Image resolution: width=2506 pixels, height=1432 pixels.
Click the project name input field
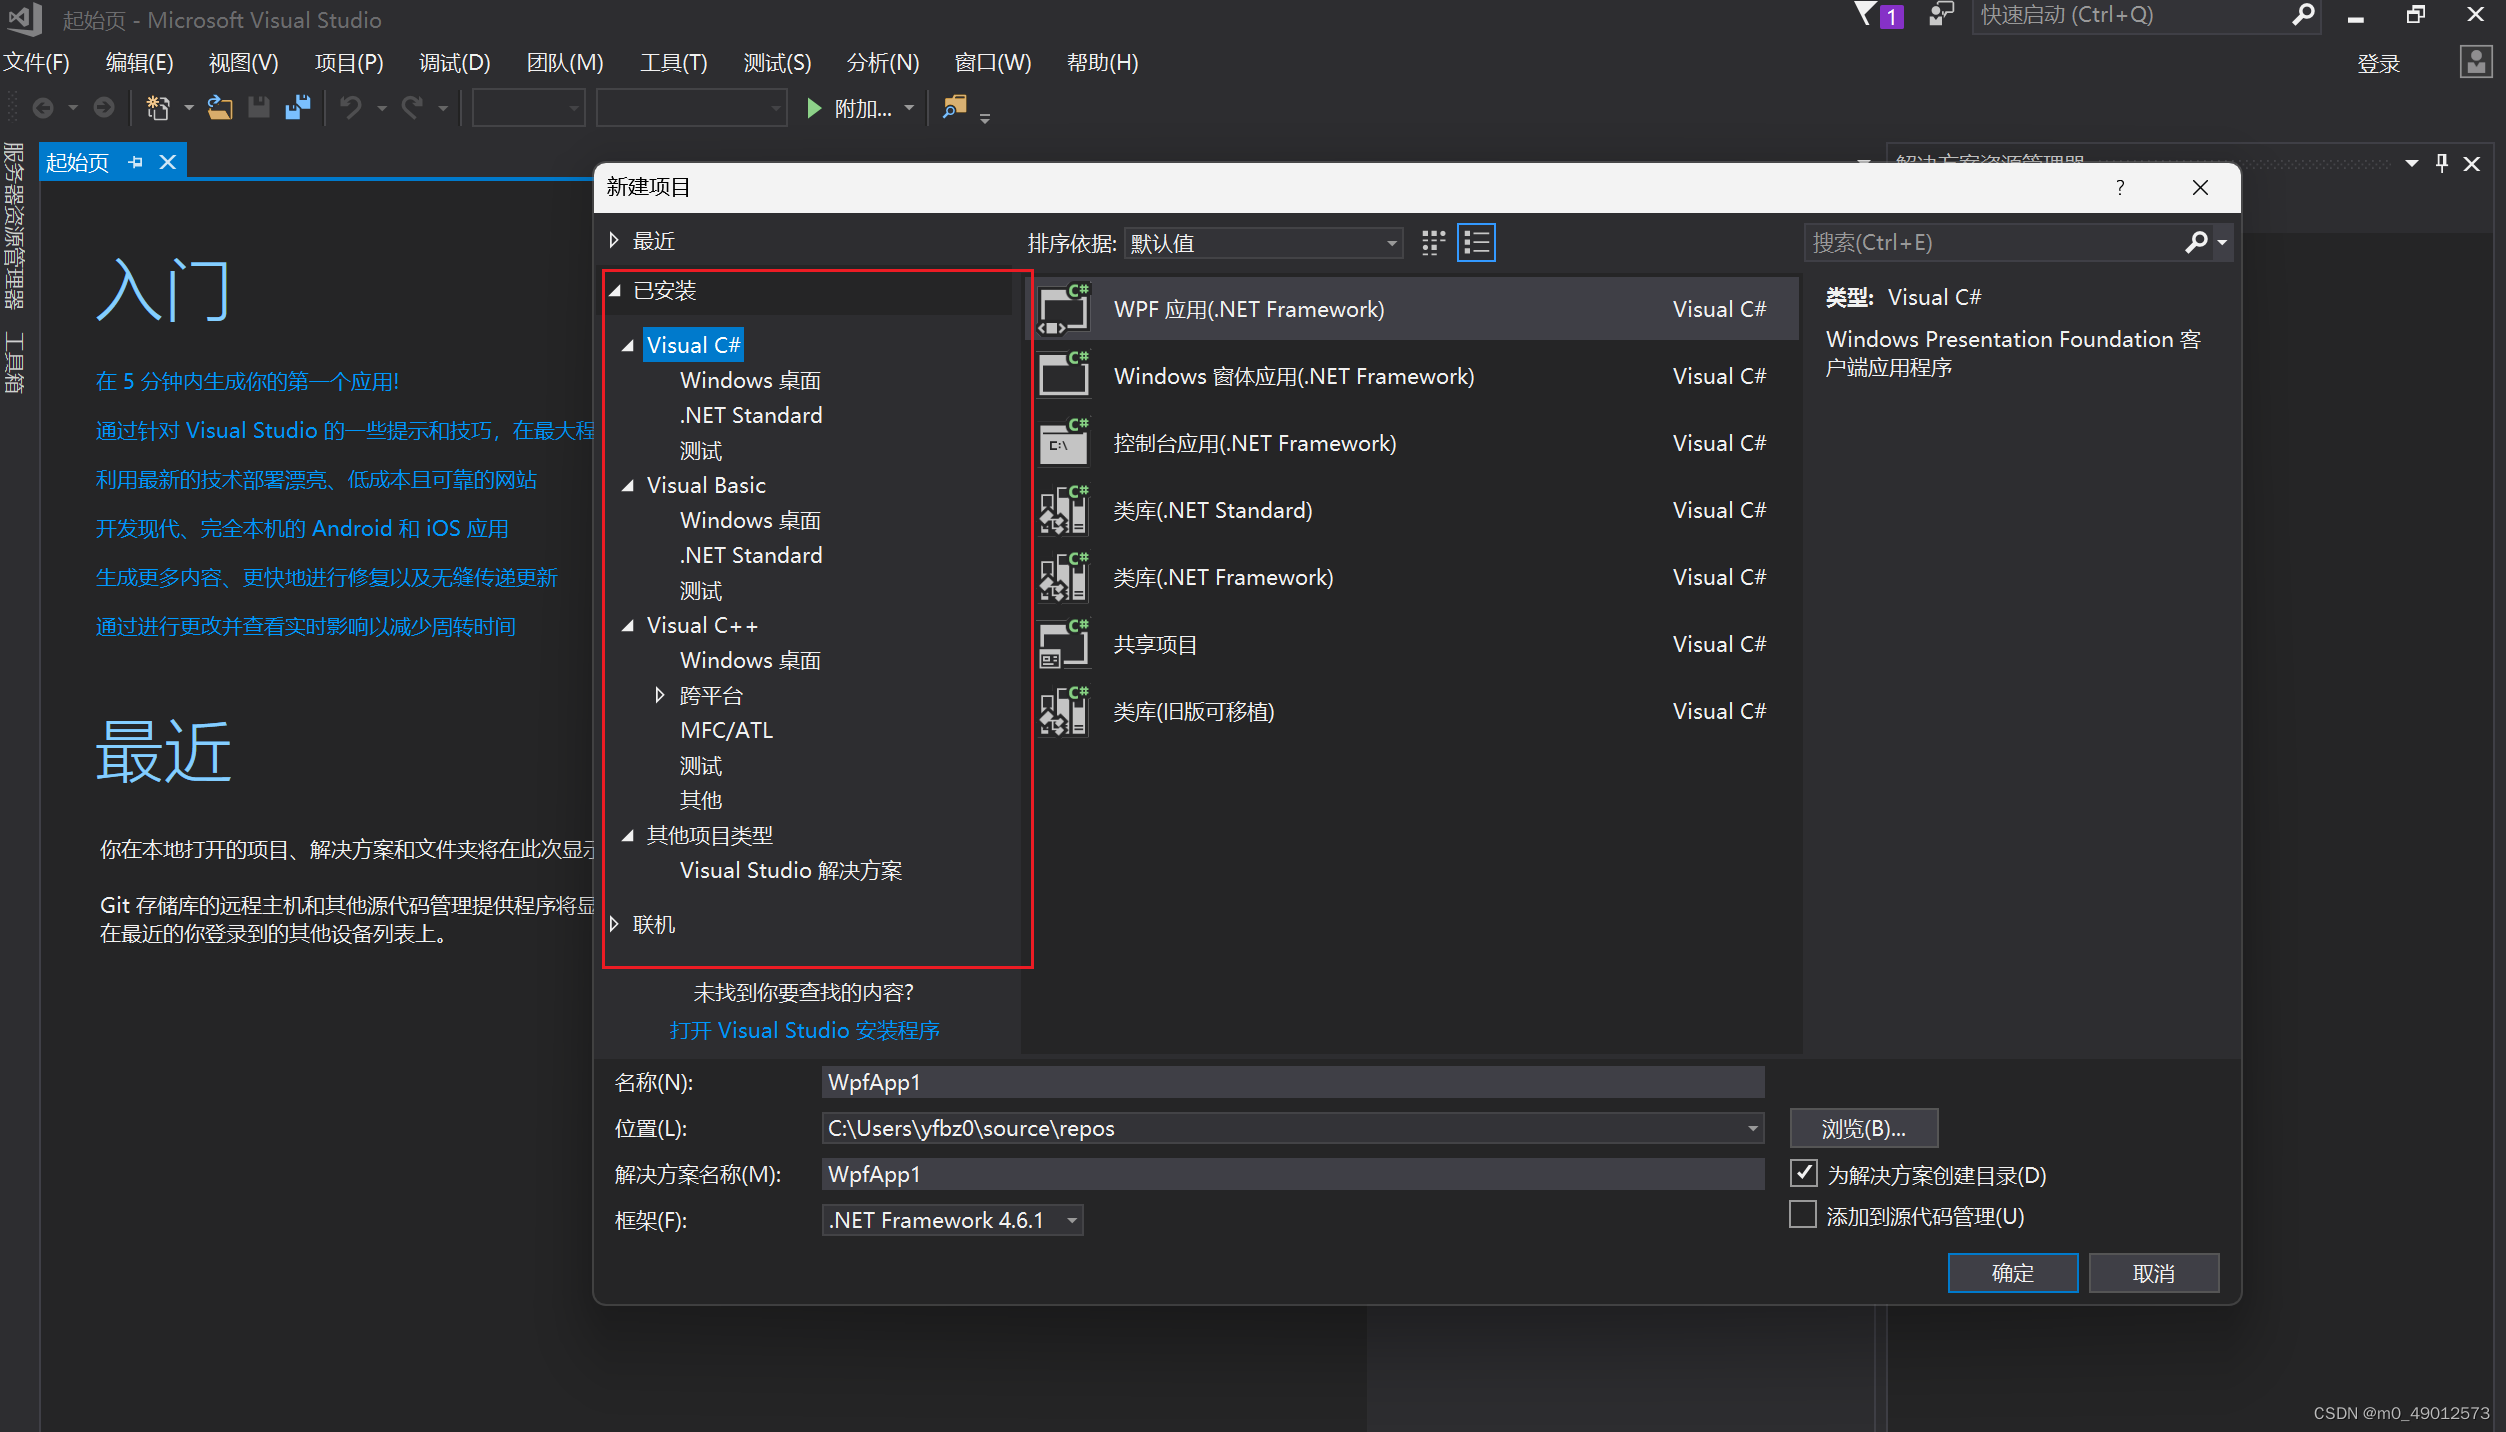click(x=1292, y=1082)
